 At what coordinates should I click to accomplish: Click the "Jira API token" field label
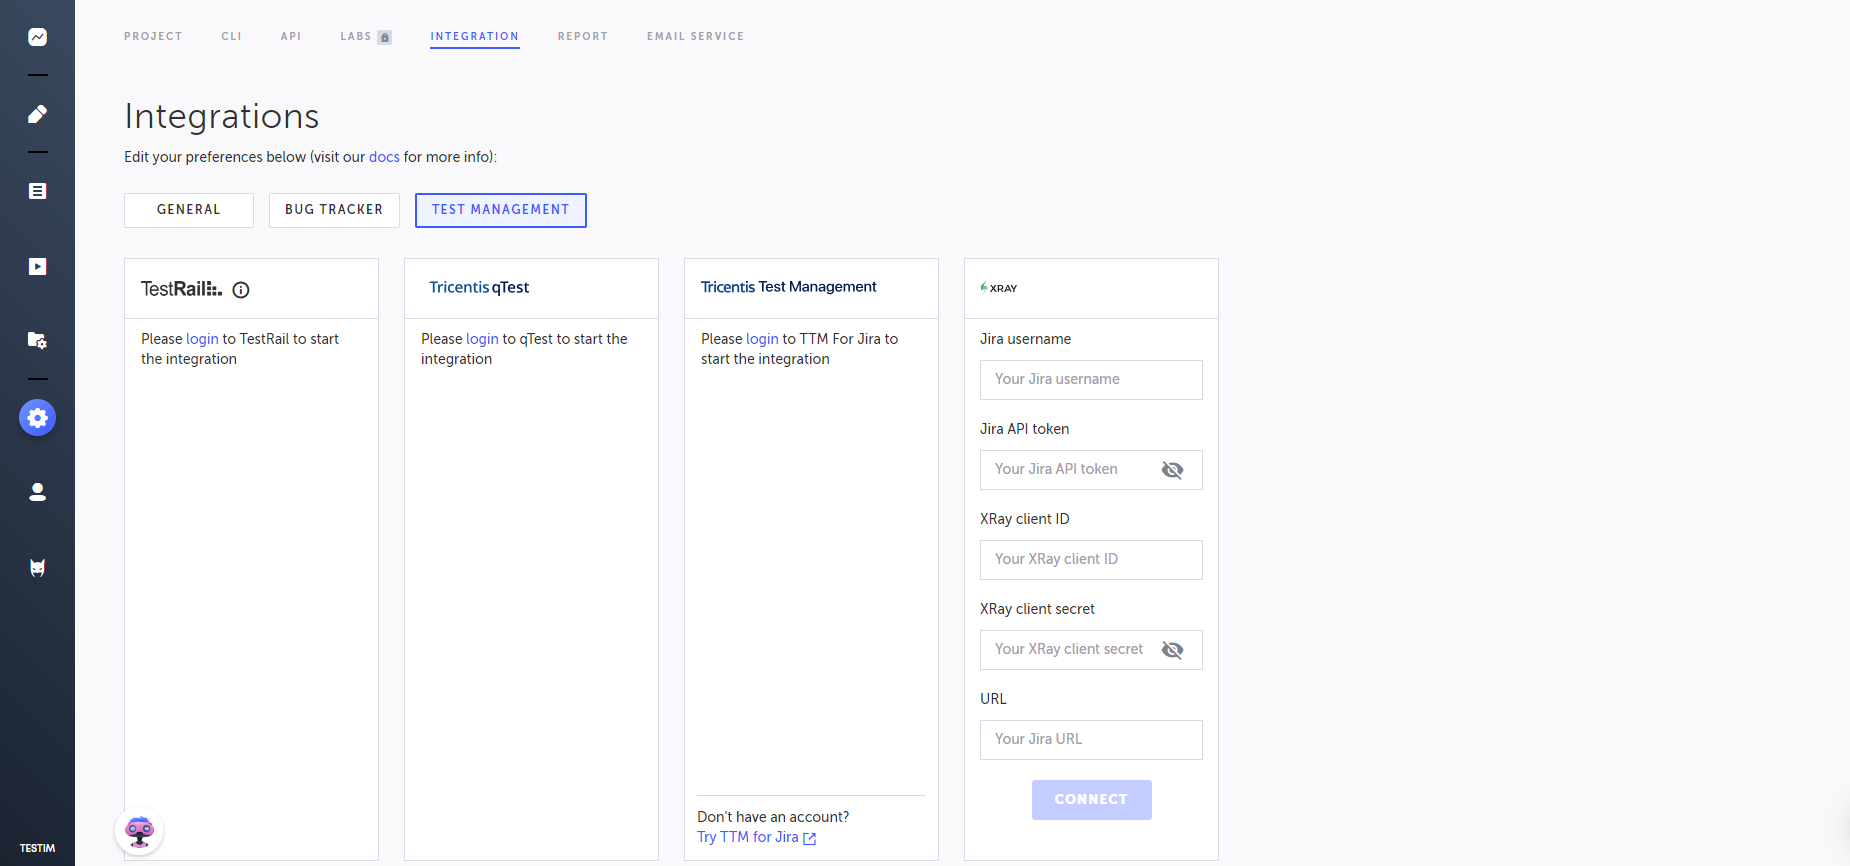1024,429
